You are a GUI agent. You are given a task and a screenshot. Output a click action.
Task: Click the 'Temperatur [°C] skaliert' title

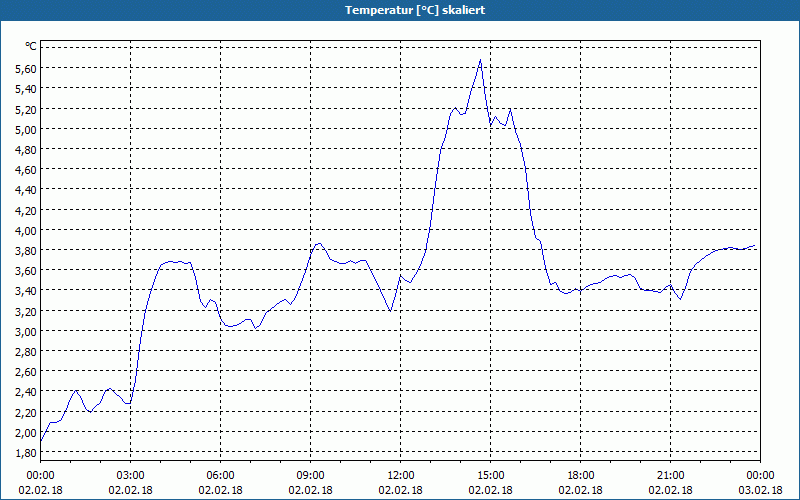[415, 10]
